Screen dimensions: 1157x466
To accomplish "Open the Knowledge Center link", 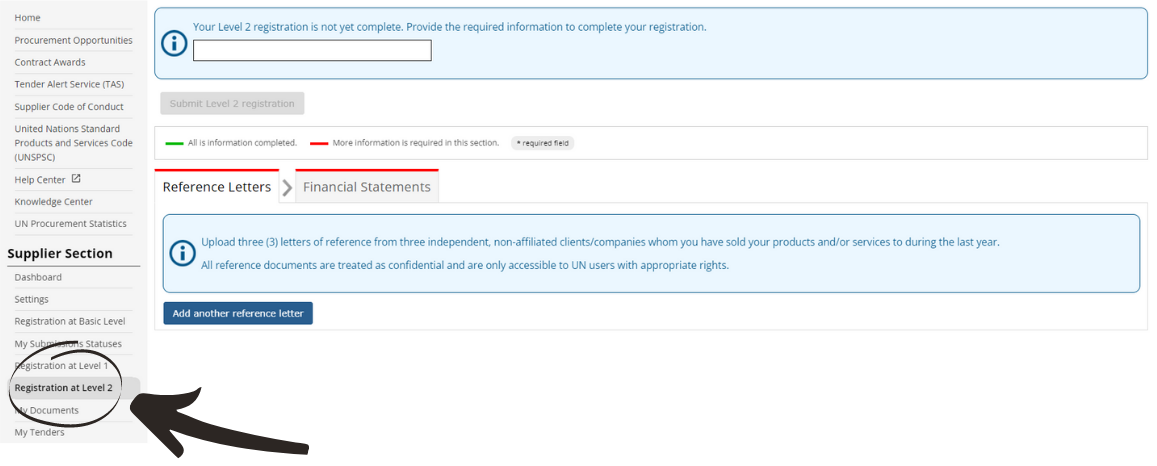I will (x=54, y=201).
